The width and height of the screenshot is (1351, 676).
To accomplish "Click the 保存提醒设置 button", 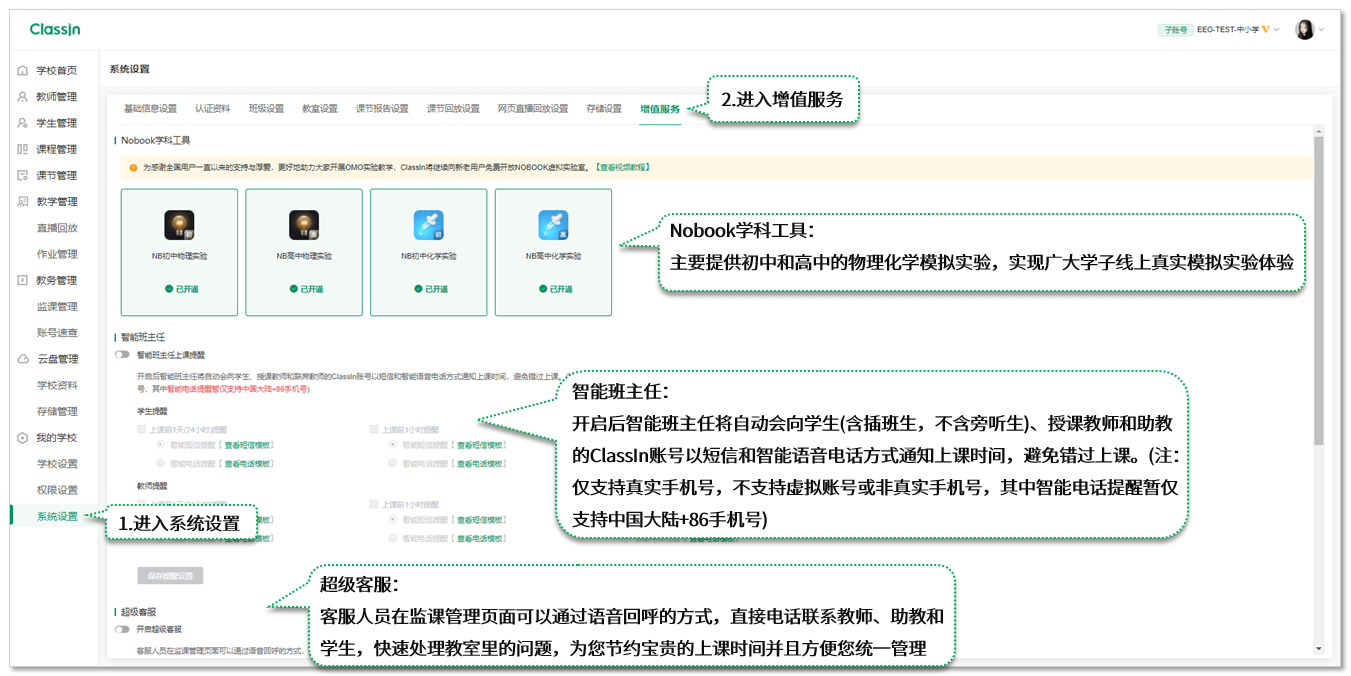I will click(x=171, y=576).
